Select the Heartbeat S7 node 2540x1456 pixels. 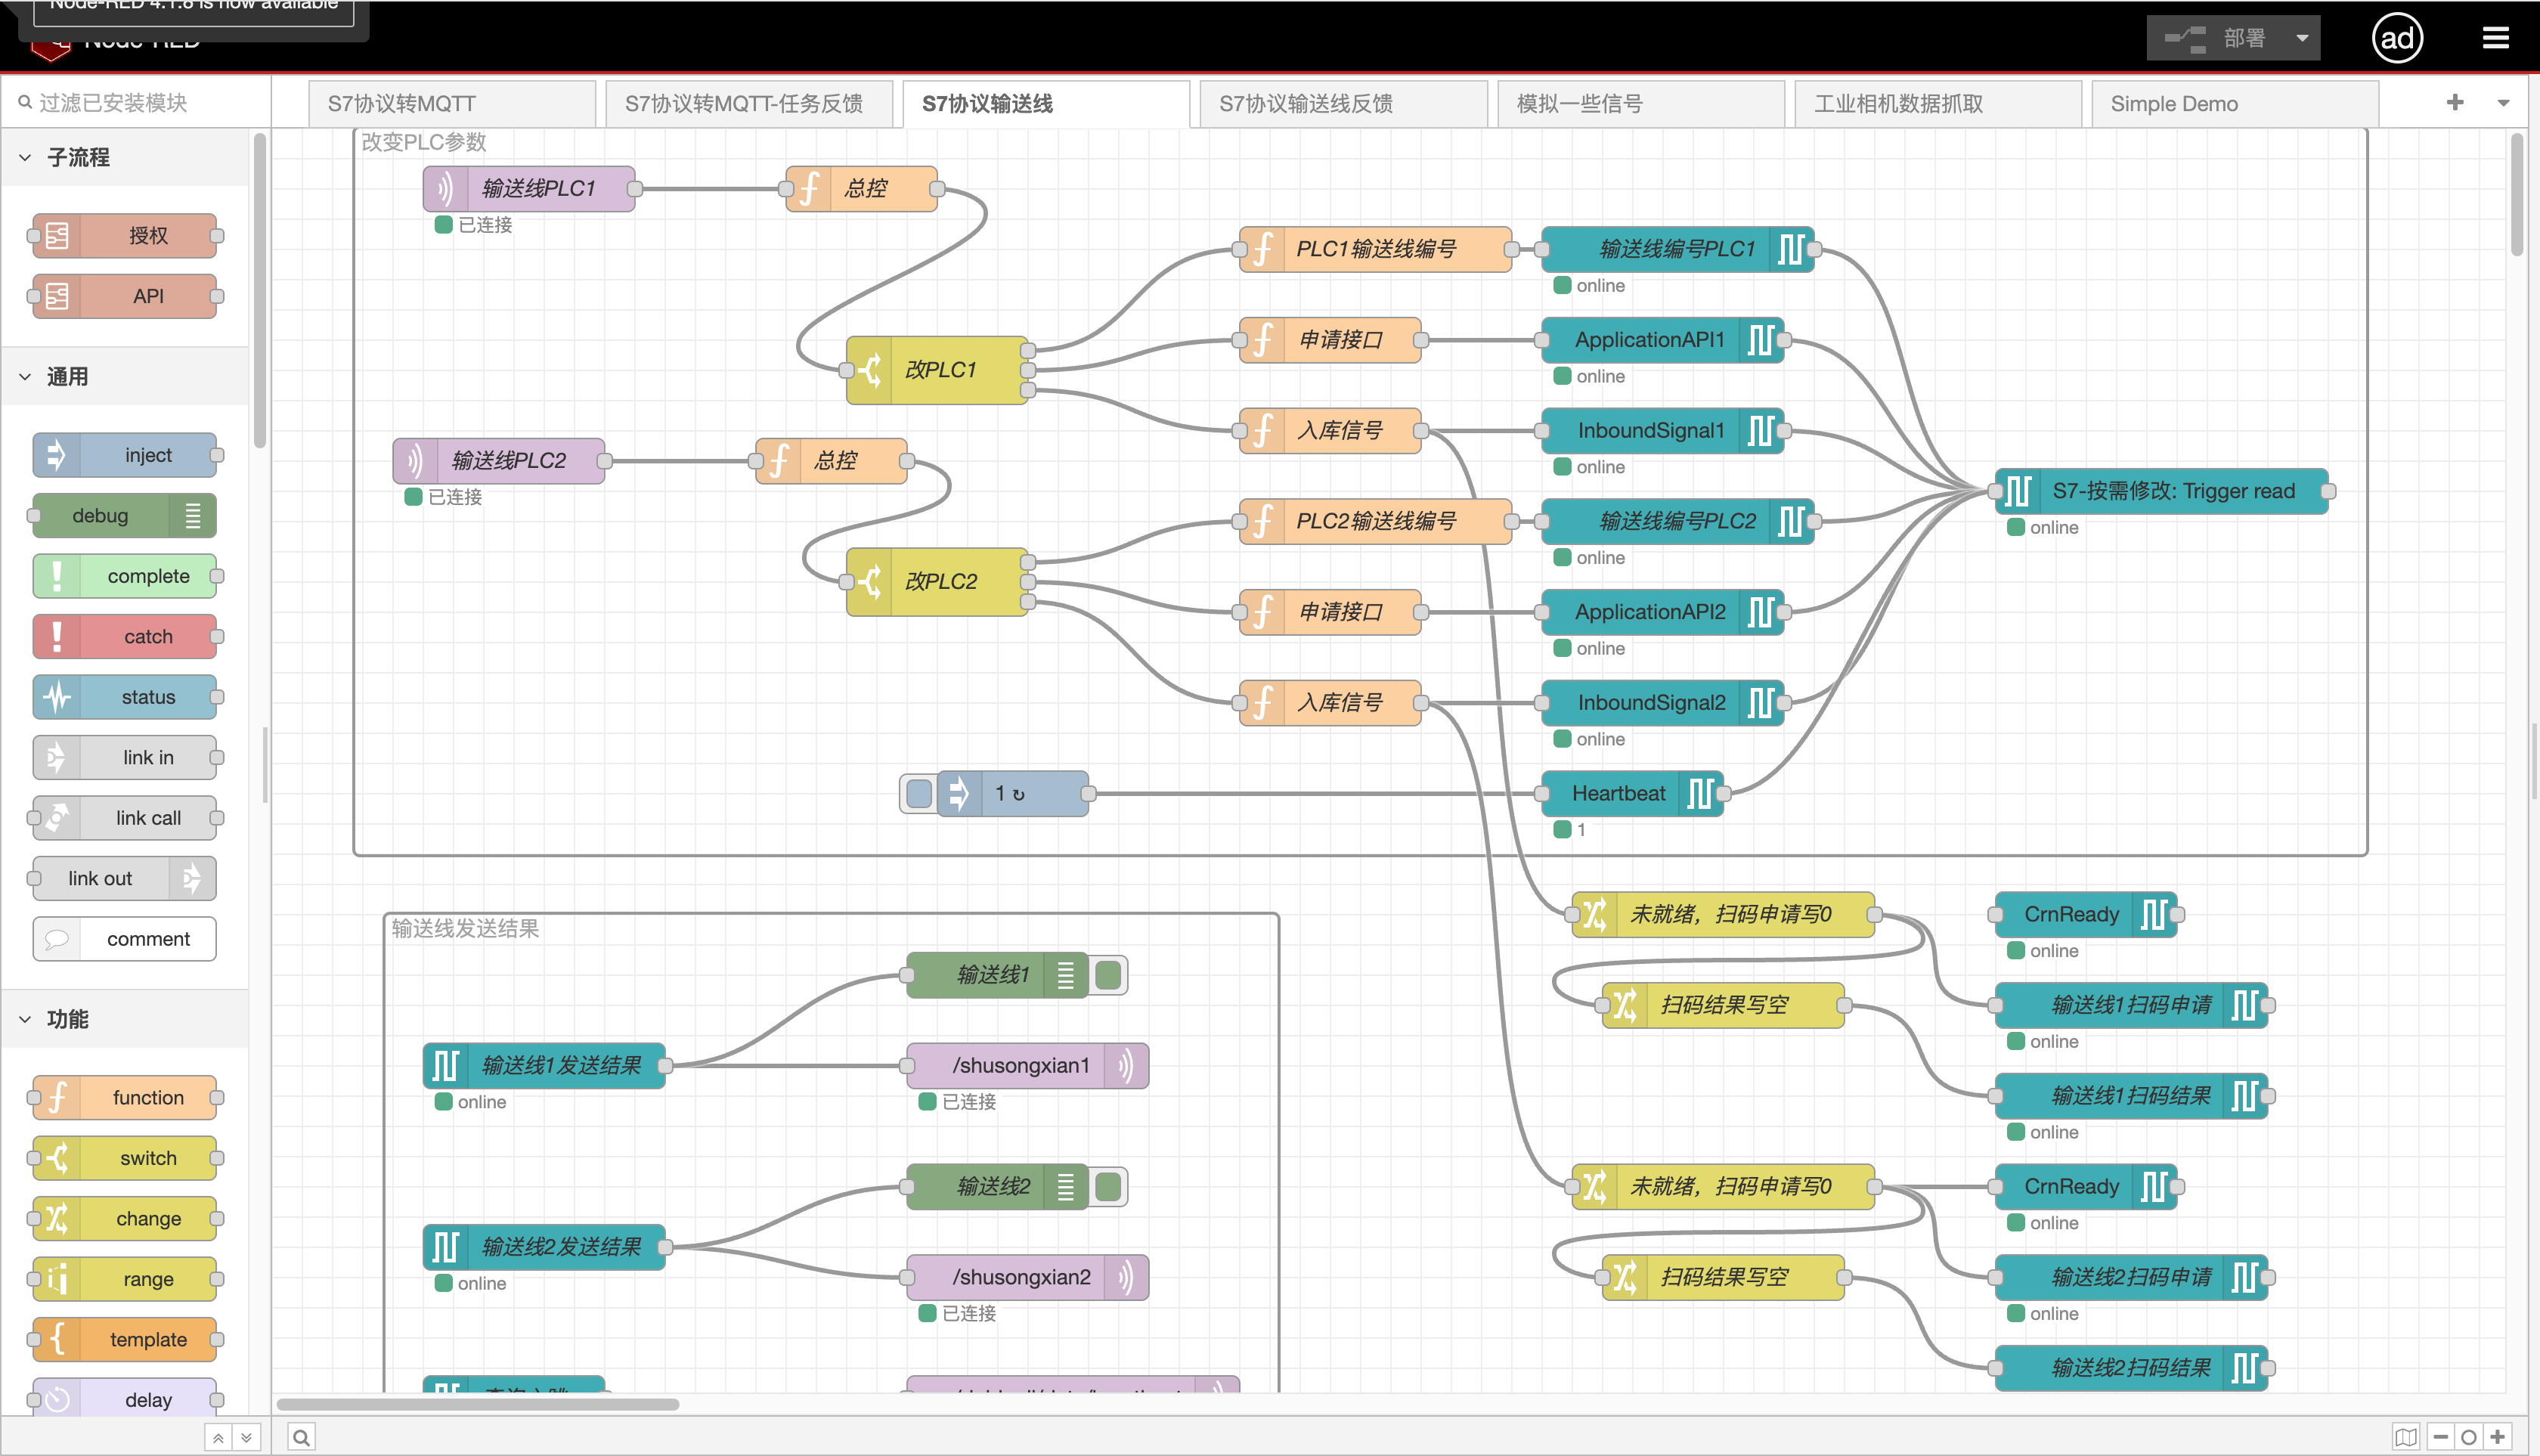click(x=1633, y=794)
